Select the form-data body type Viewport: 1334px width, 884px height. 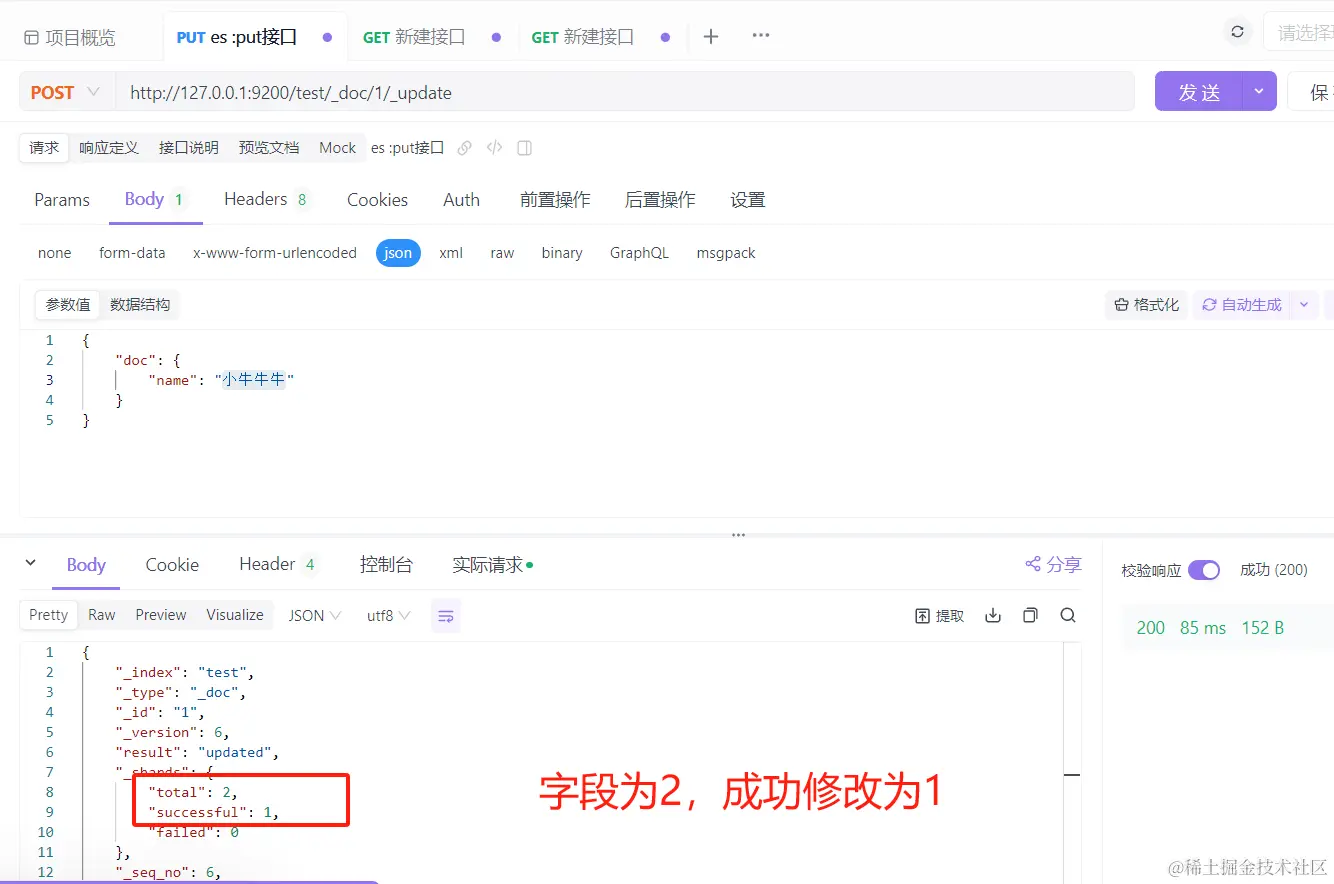(132, 253)
